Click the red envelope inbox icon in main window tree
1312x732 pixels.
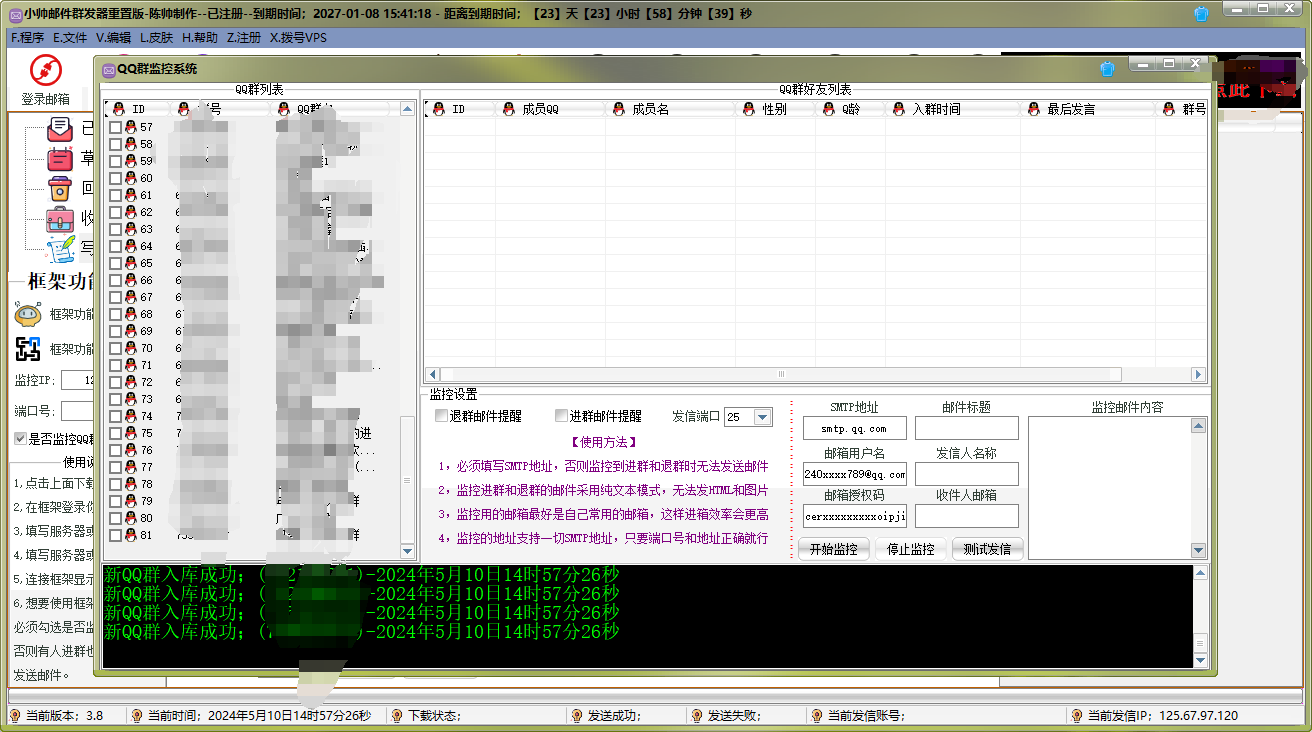click(x=61, y=129)
